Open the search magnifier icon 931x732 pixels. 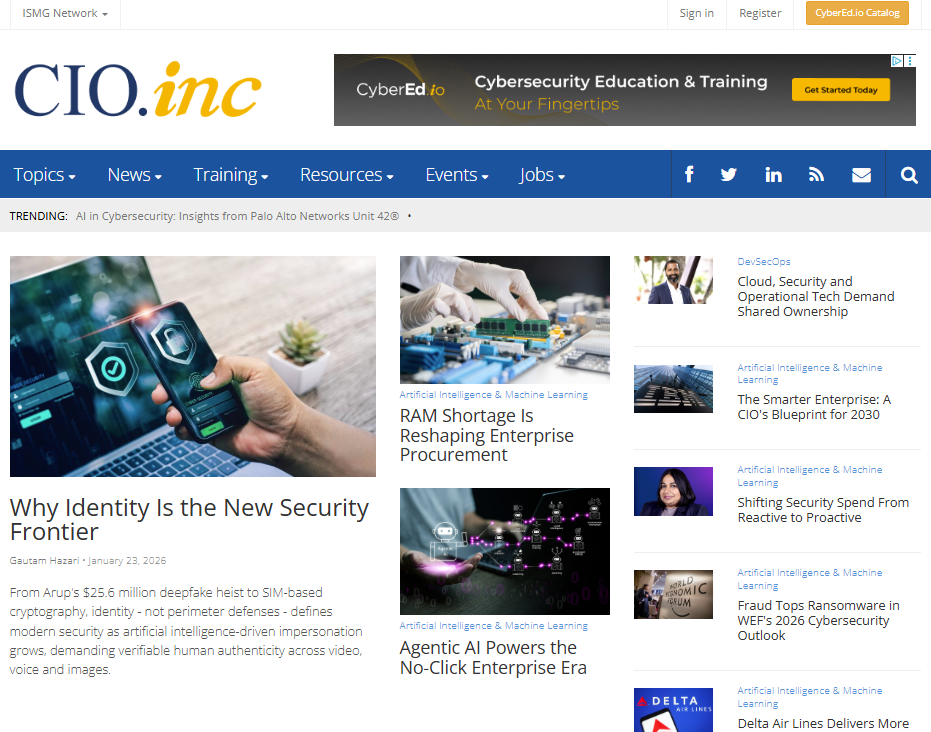click(x=908, y=175)
